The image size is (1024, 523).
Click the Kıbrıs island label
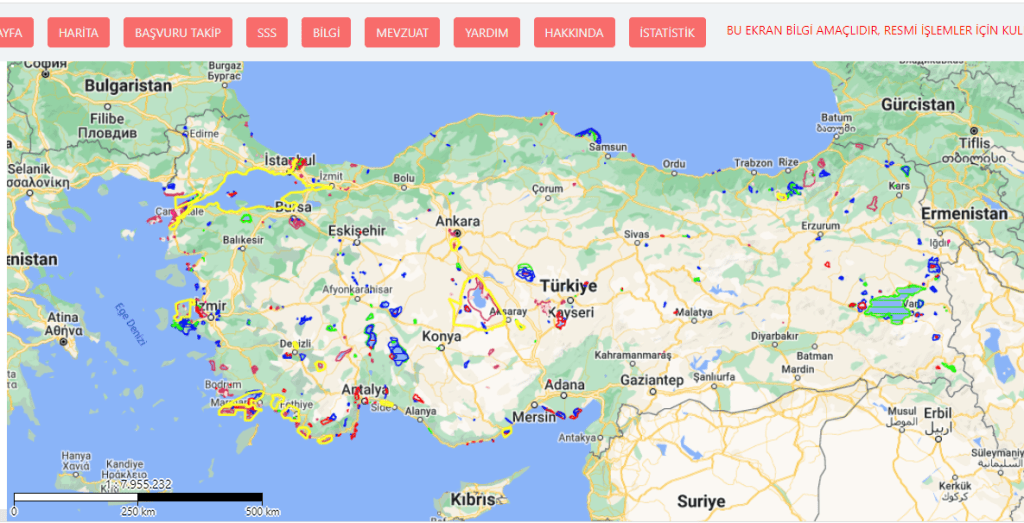473,499
